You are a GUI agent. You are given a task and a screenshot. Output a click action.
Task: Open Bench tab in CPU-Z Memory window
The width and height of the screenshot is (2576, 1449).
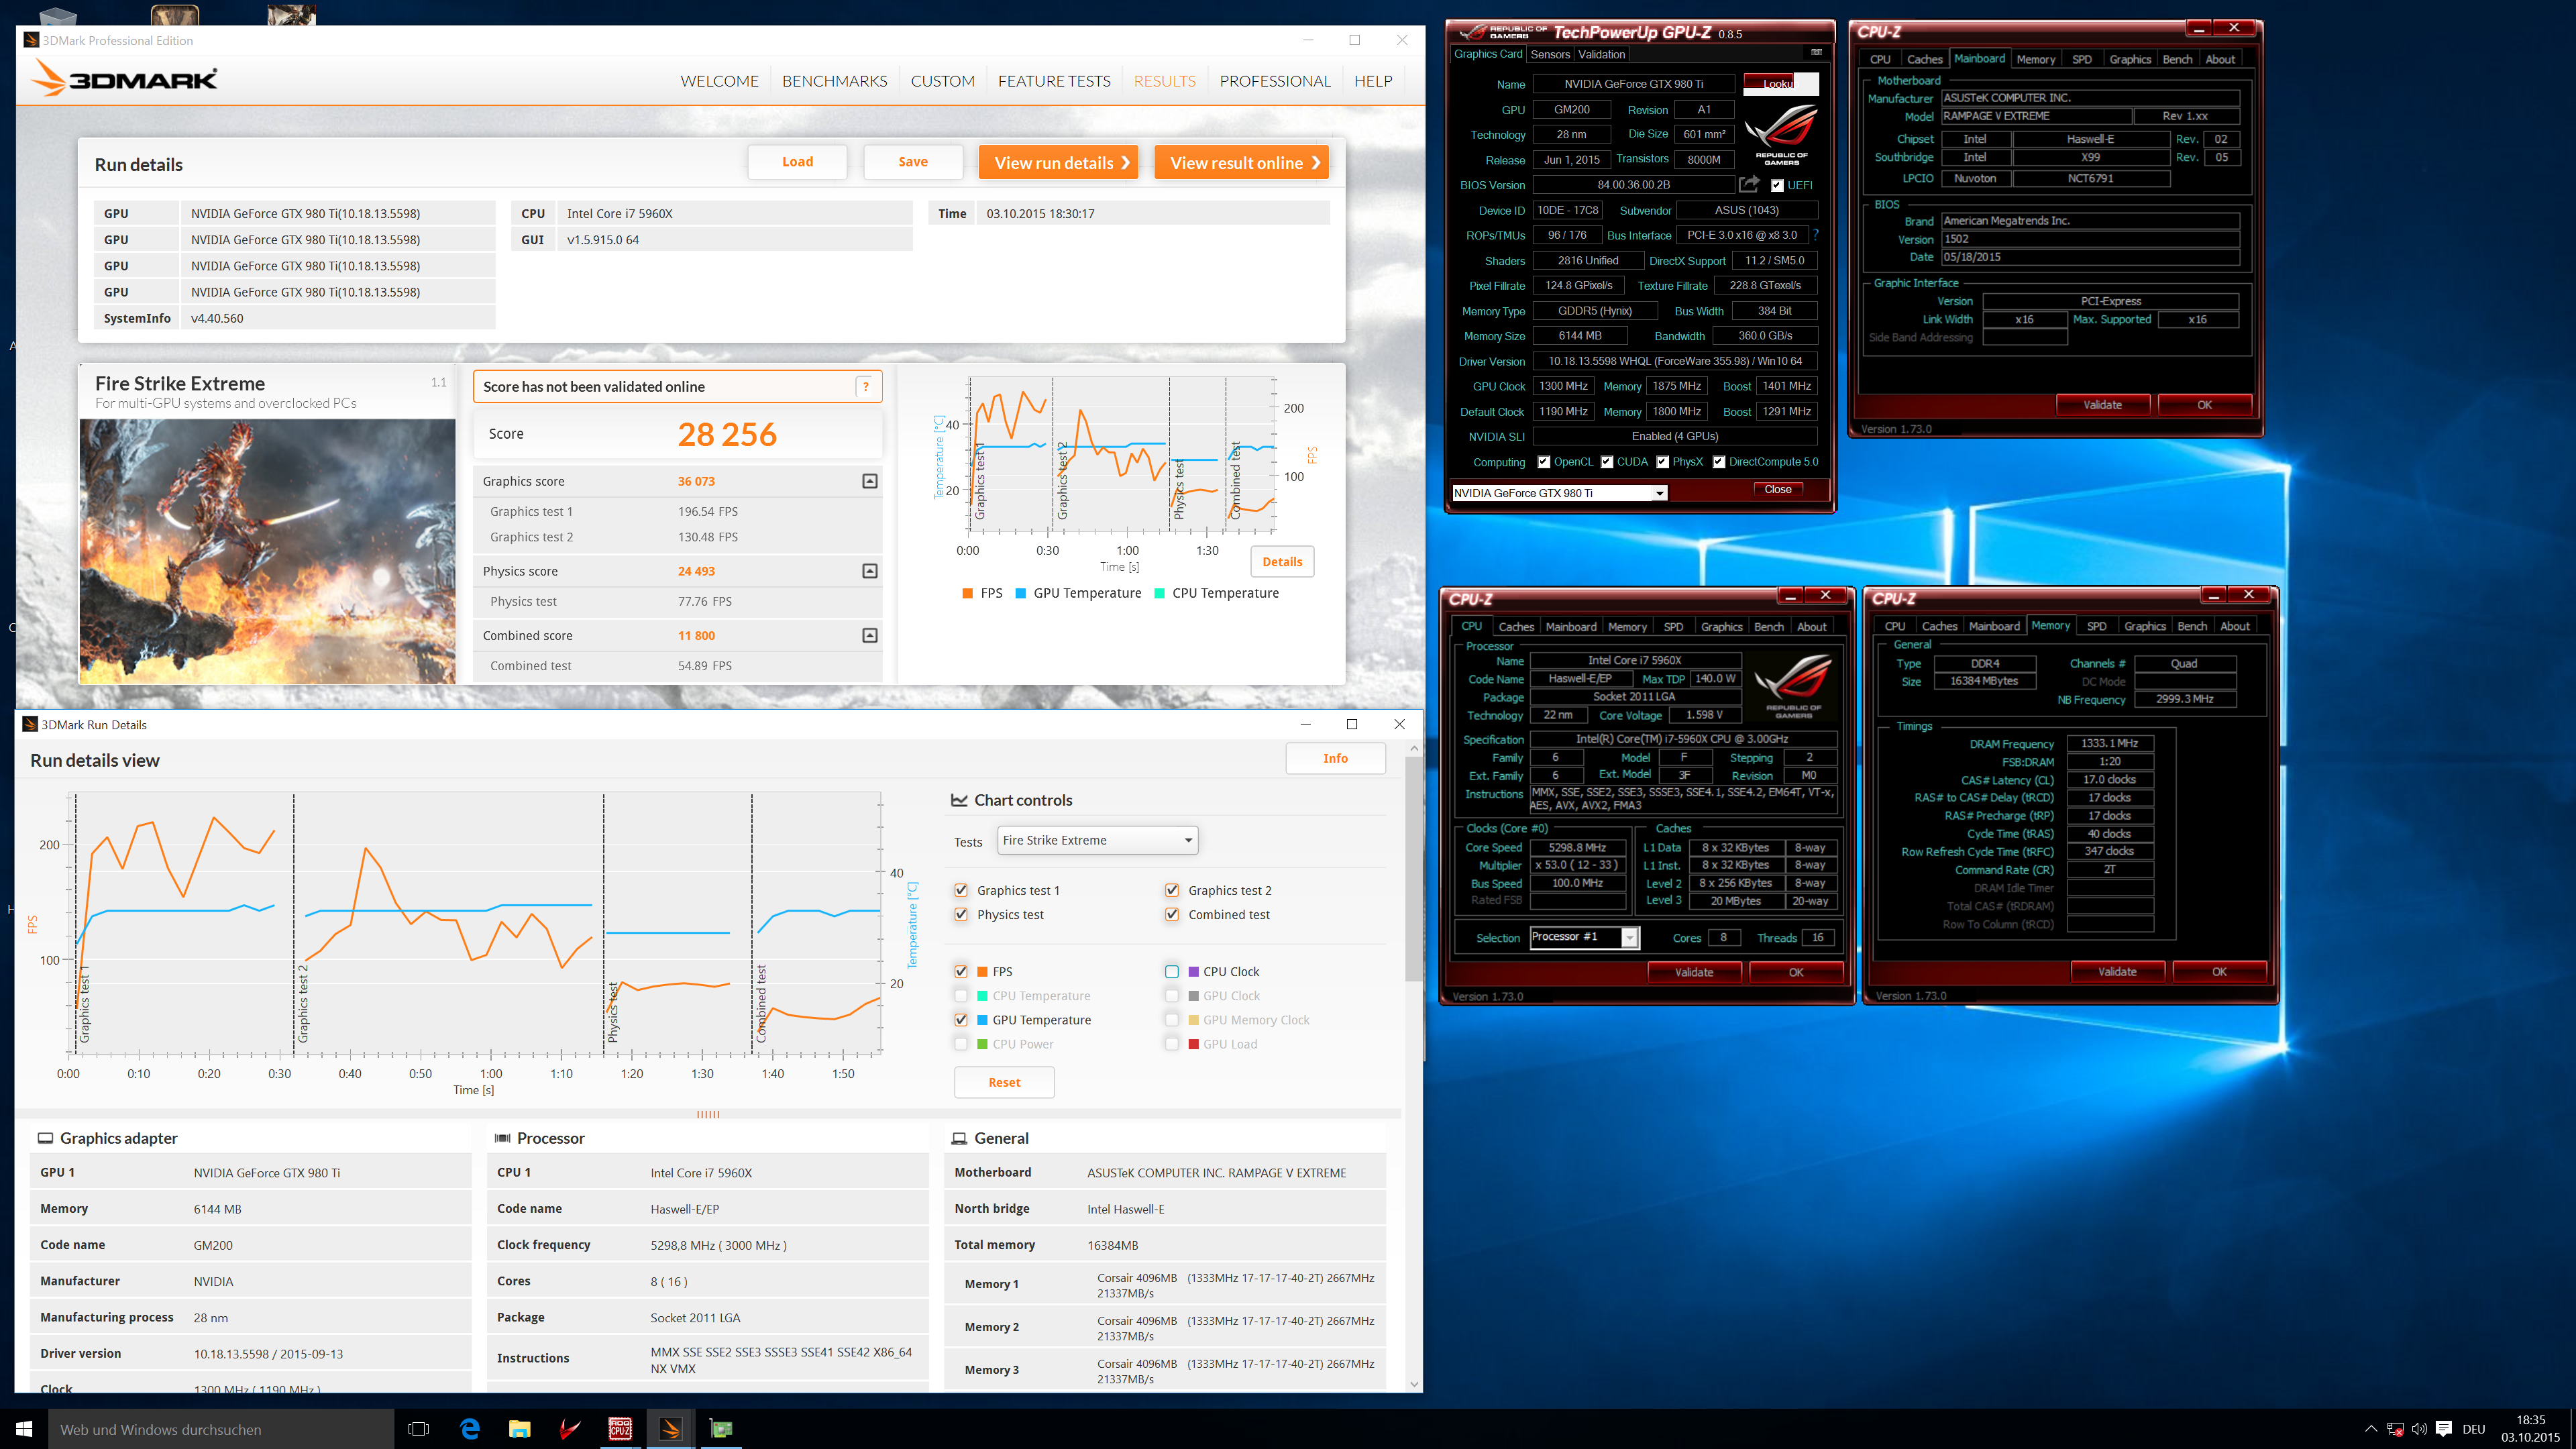pyautogui.click(x=2192, y=626)
